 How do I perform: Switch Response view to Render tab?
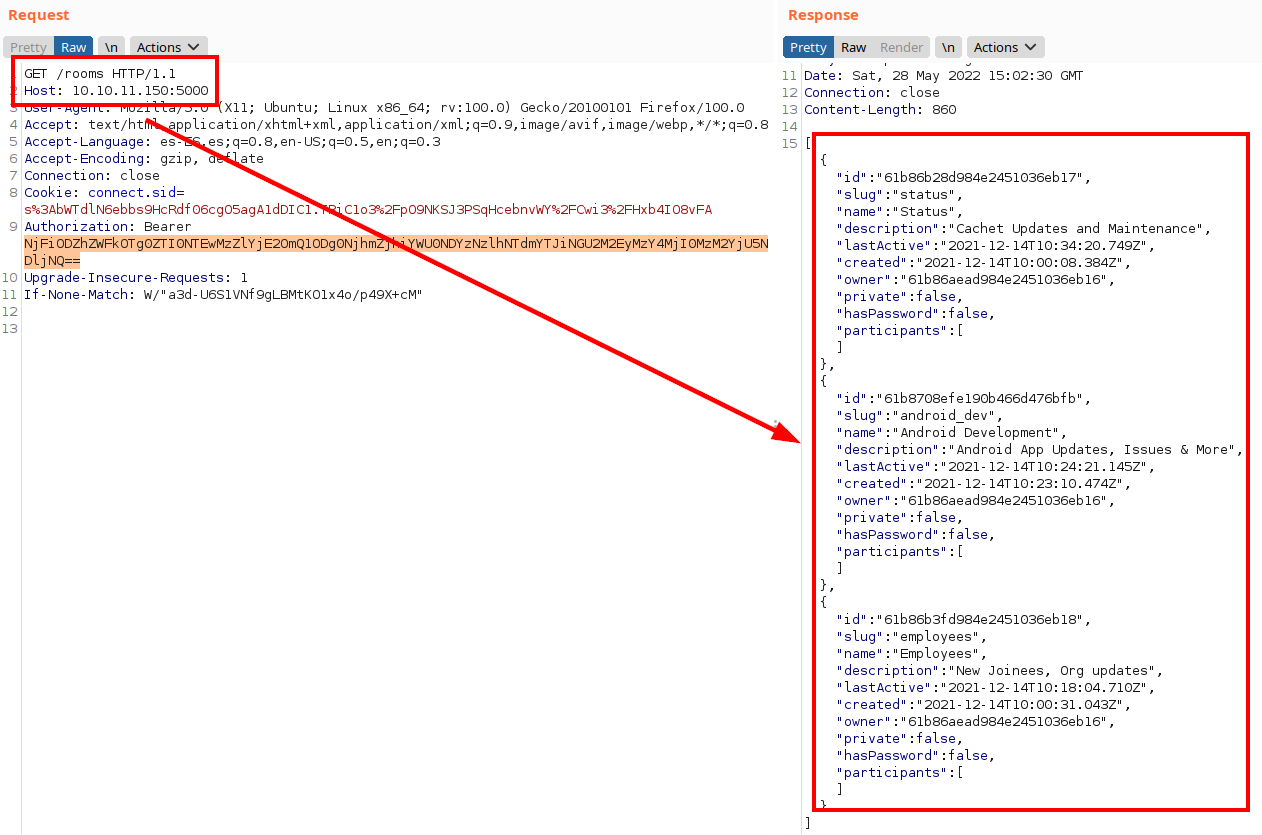[901, 47]
